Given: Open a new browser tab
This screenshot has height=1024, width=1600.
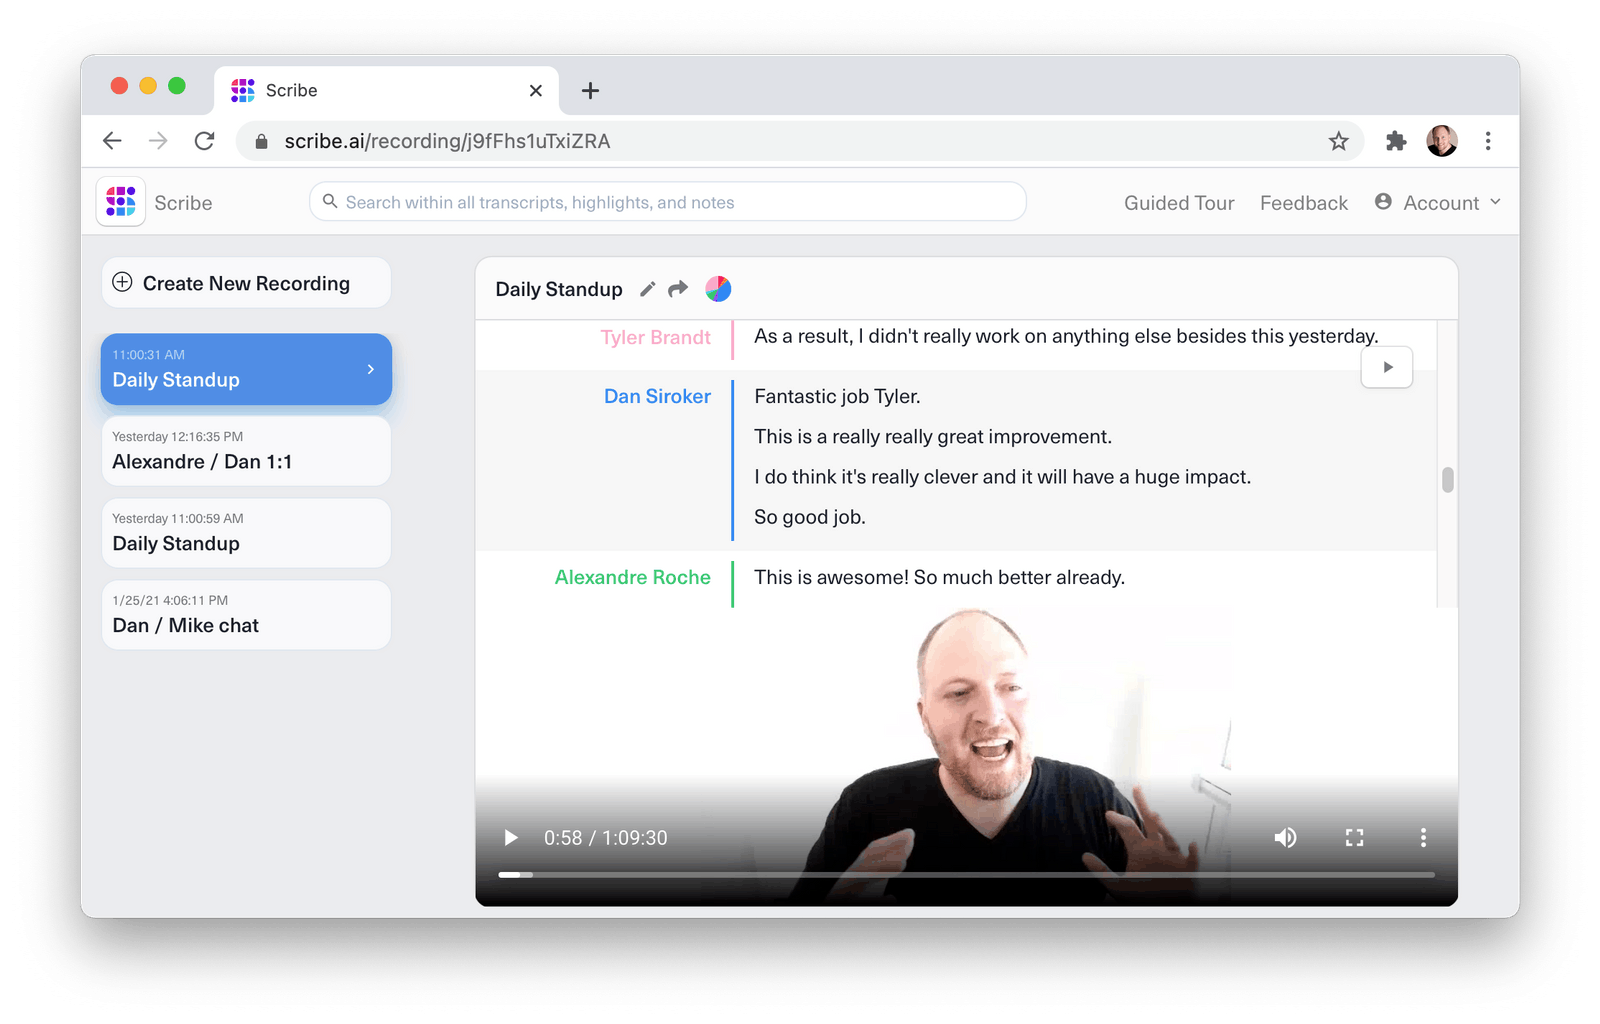Looking at the screenshot, I should pos(590,91).
